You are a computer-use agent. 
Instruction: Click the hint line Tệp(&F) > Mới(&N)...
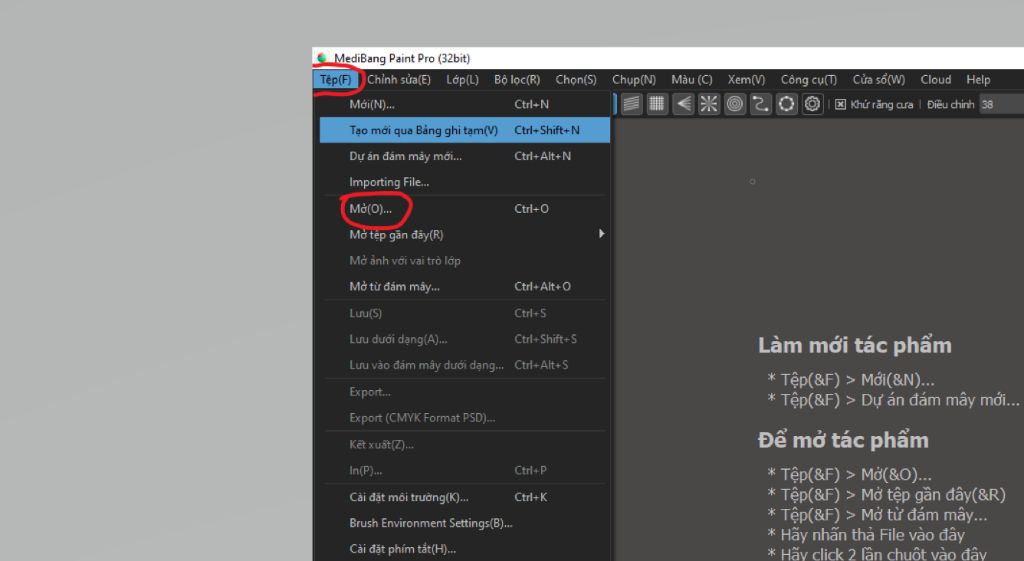pyautogui.click(x=851, y=380)
